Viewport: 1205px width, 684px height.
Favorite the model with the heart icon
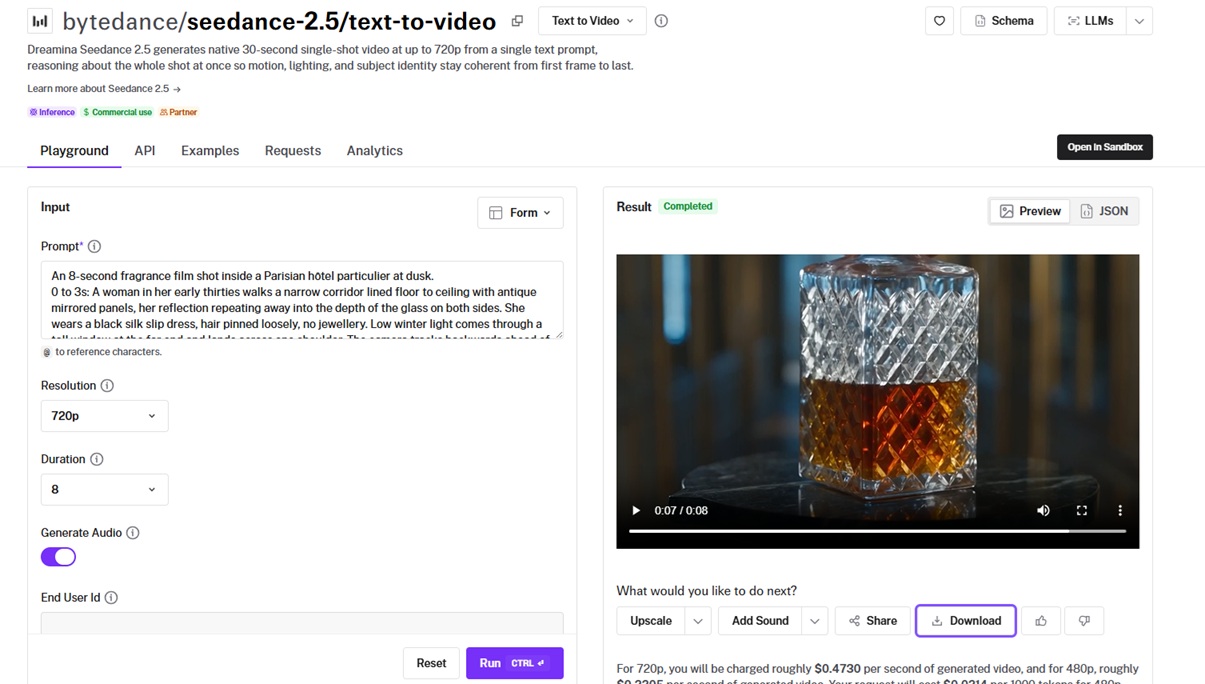tap(939, 21)
